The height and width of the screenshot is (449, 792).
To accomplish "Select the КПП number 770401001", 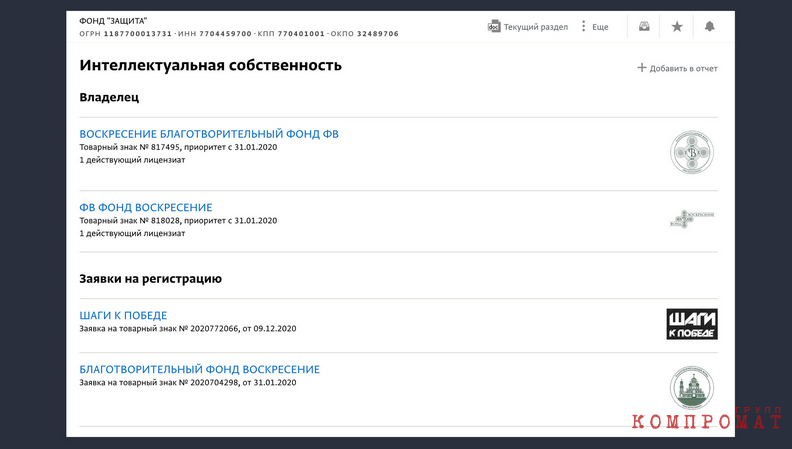I will tap(301, 34).
